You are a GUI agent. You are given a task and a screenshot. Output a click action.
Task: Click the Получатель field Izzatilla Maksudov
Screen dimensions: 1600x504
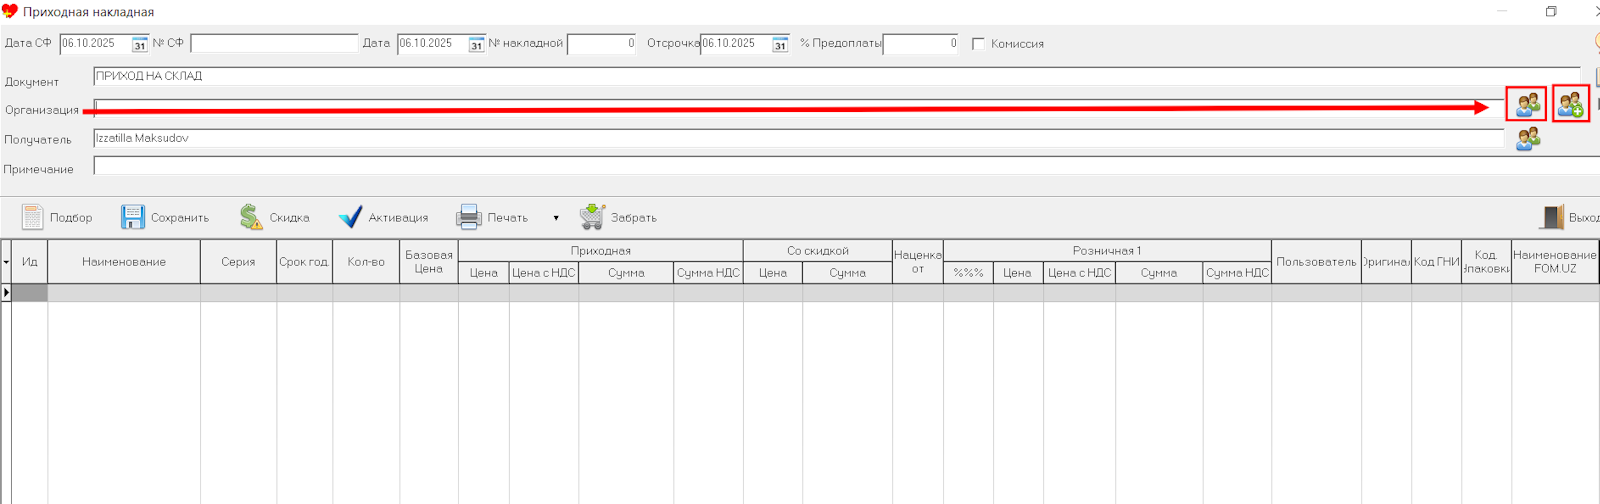click(799, 139)
